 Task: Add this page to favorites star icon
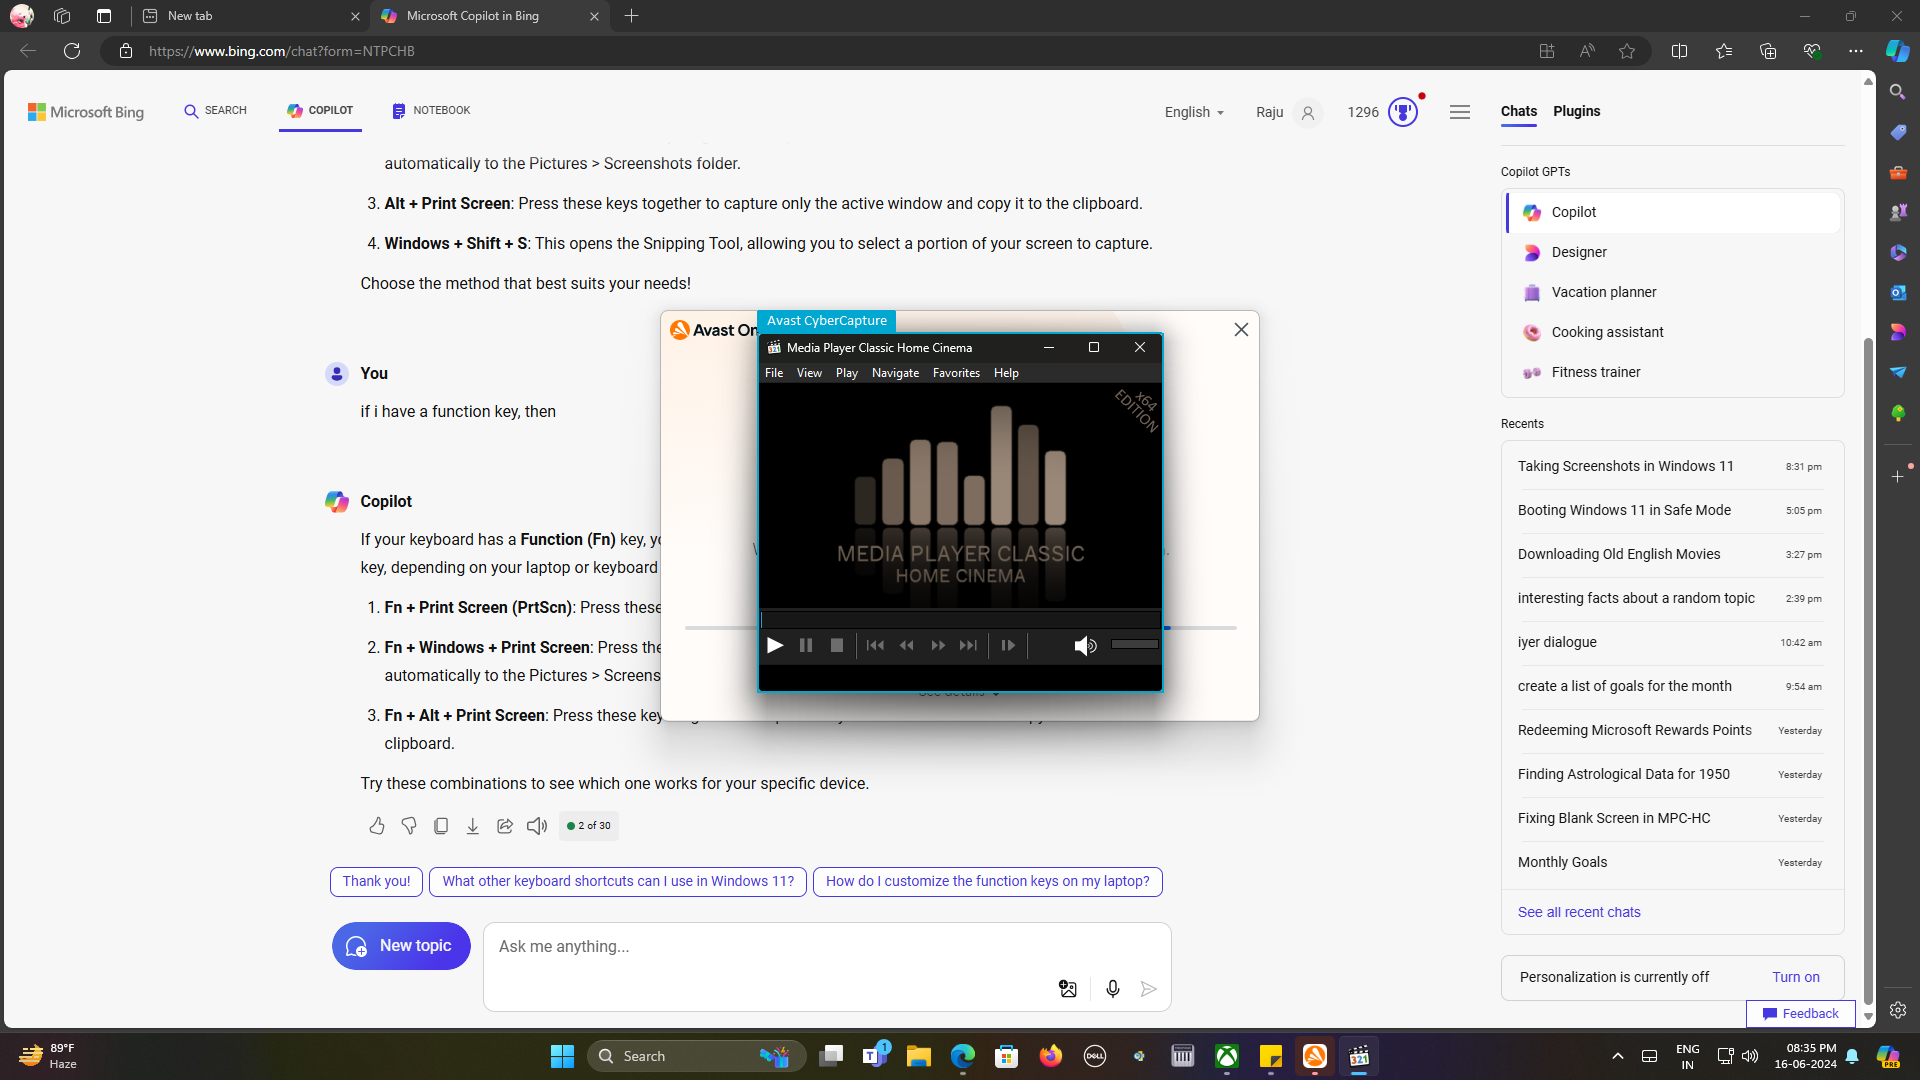coord(1627,51)
